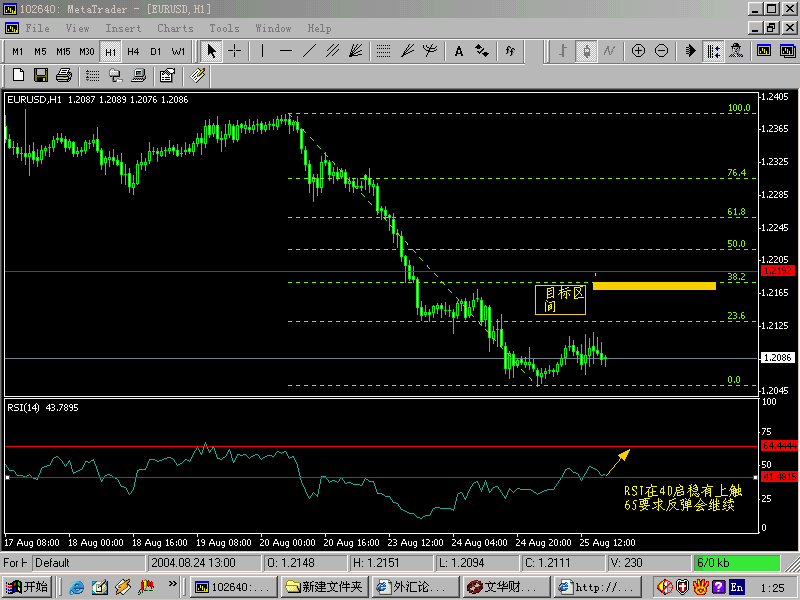
Task: Switch to W1 weekly timeframe
Action: pos(179,52)
